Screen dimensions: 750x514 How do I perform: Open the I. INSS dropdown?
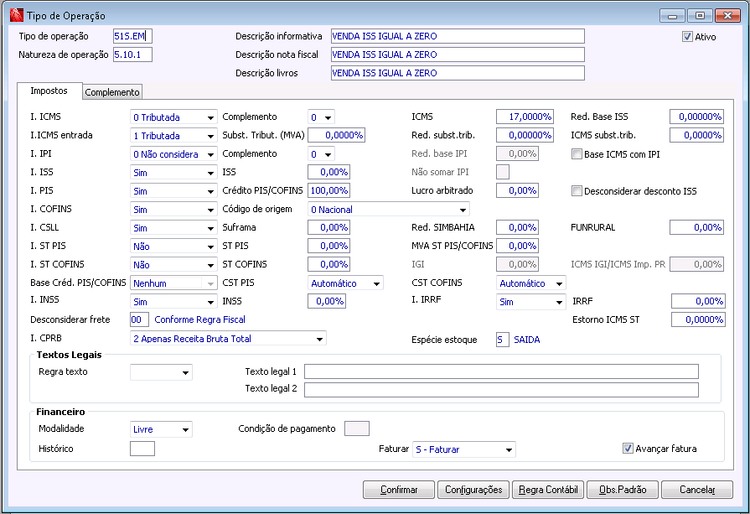tap(173, 301)
